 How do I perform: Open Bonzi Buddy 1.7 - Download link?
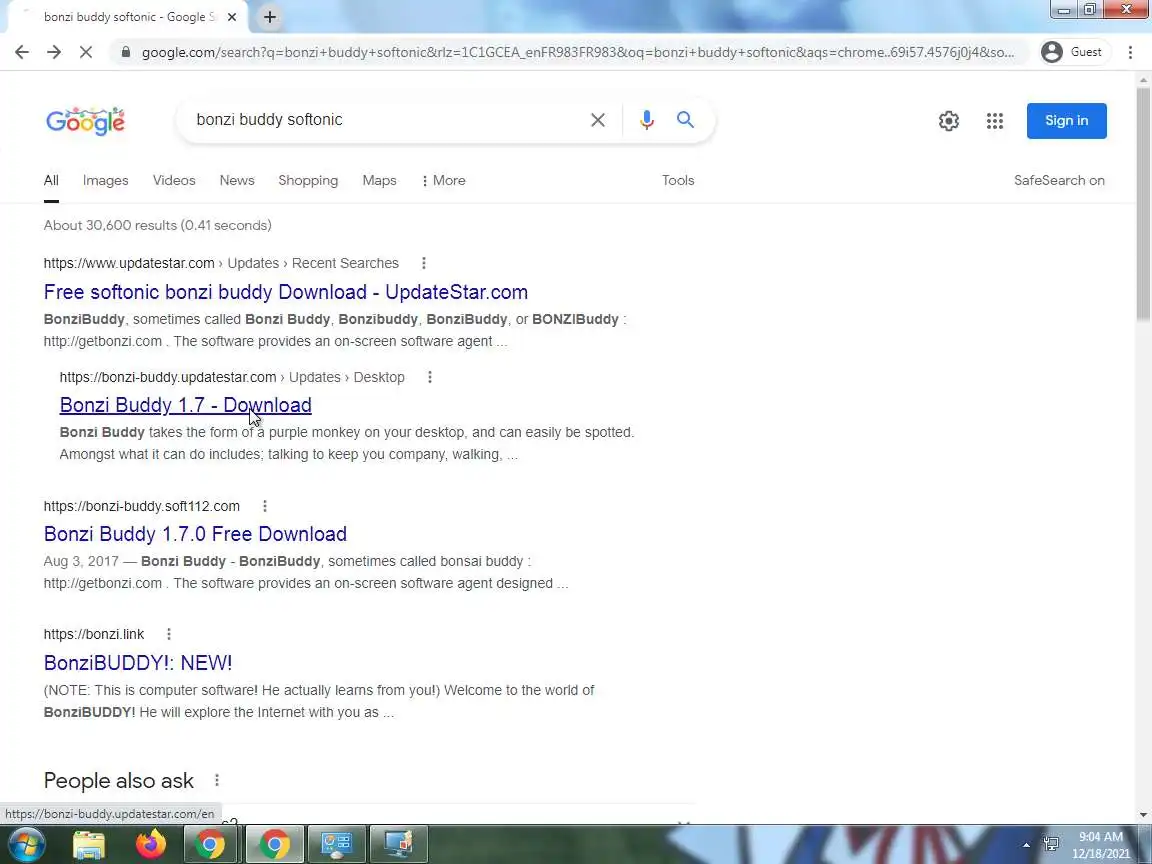pyautogui.click(x=185, y=406)
